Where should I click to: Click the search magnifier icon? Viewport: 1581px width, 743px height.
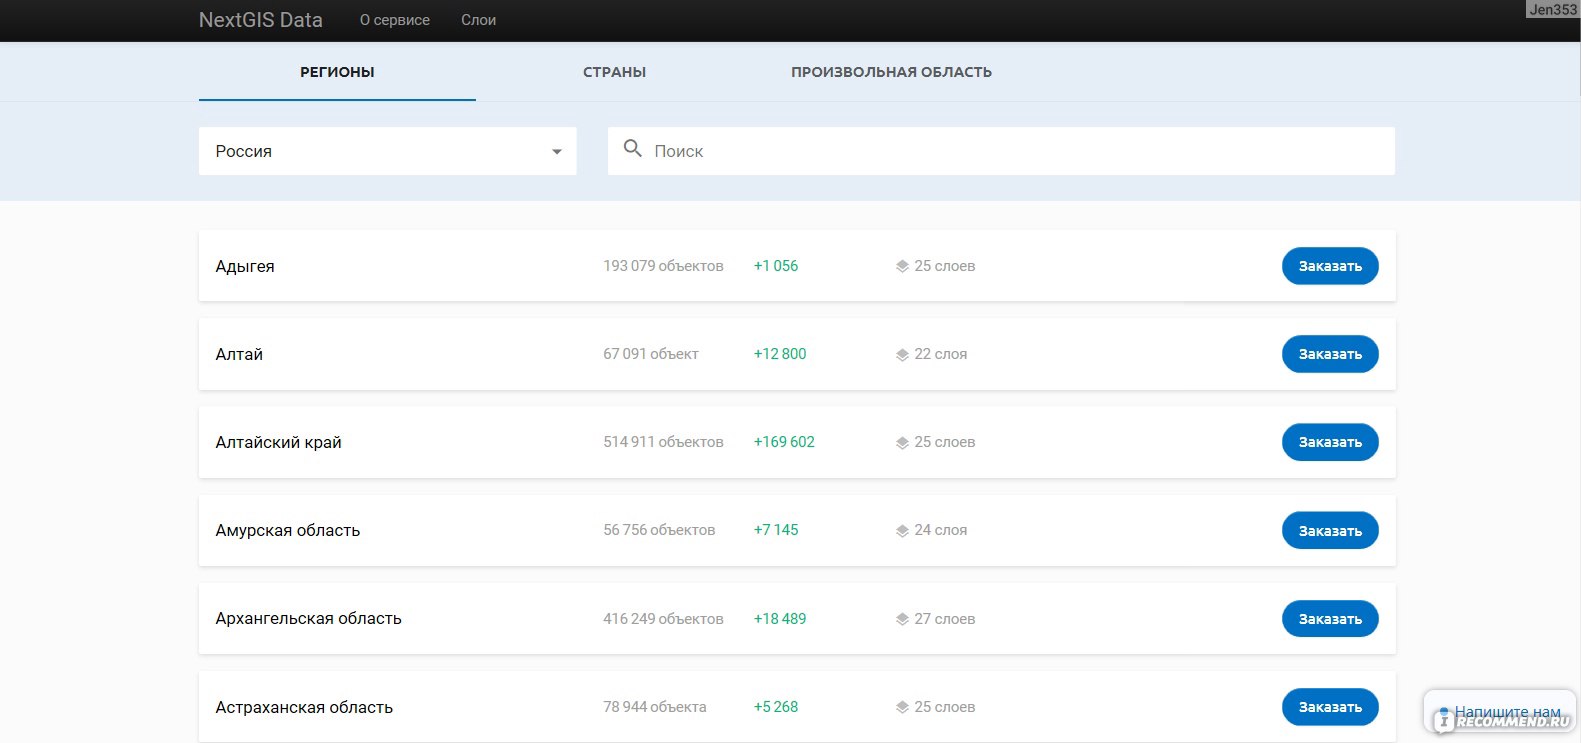coord(632,149)
